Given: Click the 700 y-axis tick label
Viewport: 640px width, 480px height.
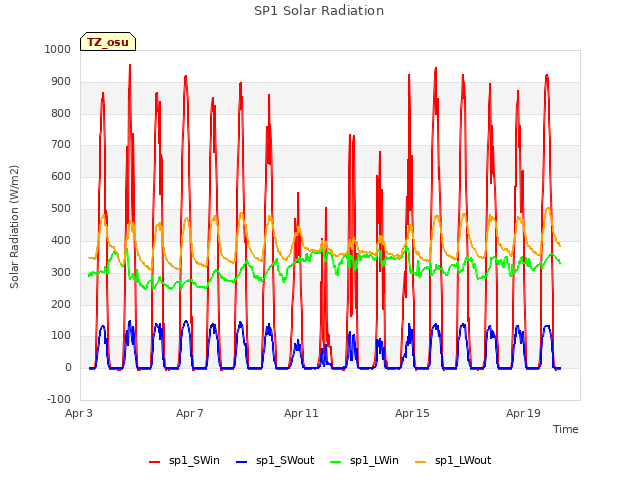Looking at the screenshot, I should coord(61,144).
